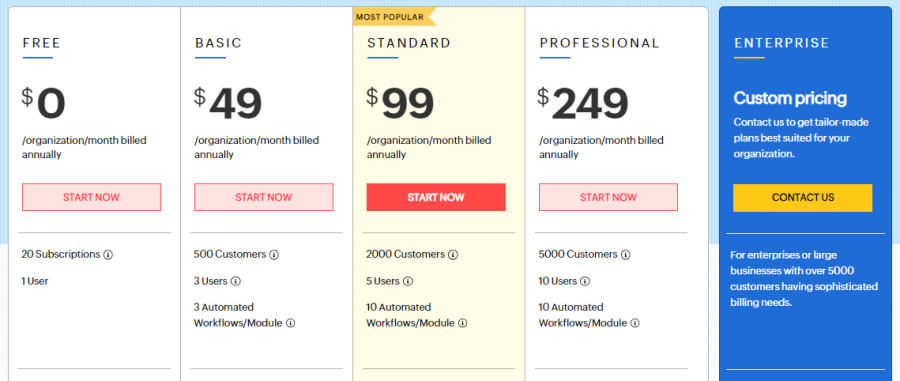Click the Enterprise plan heading
The height and width of the screenshot is (381, 900).
781,43
